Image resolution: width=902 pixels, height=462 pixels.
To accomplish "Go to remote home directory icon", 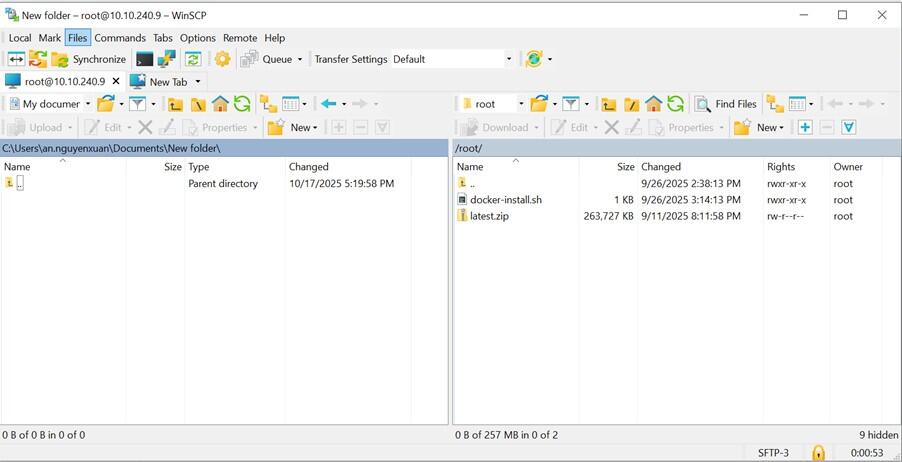I will coord(653,104).
